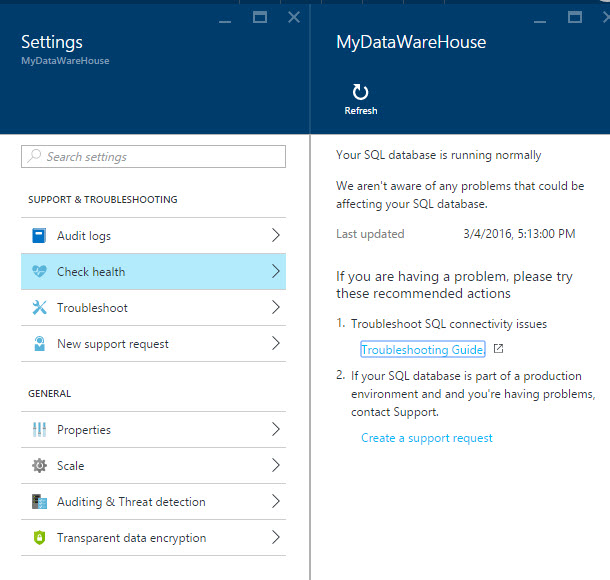Expand the Troubleshoot chevron arrow
Image resolution: width=610 pixels, height=580 pixels.
coord(276,308)
